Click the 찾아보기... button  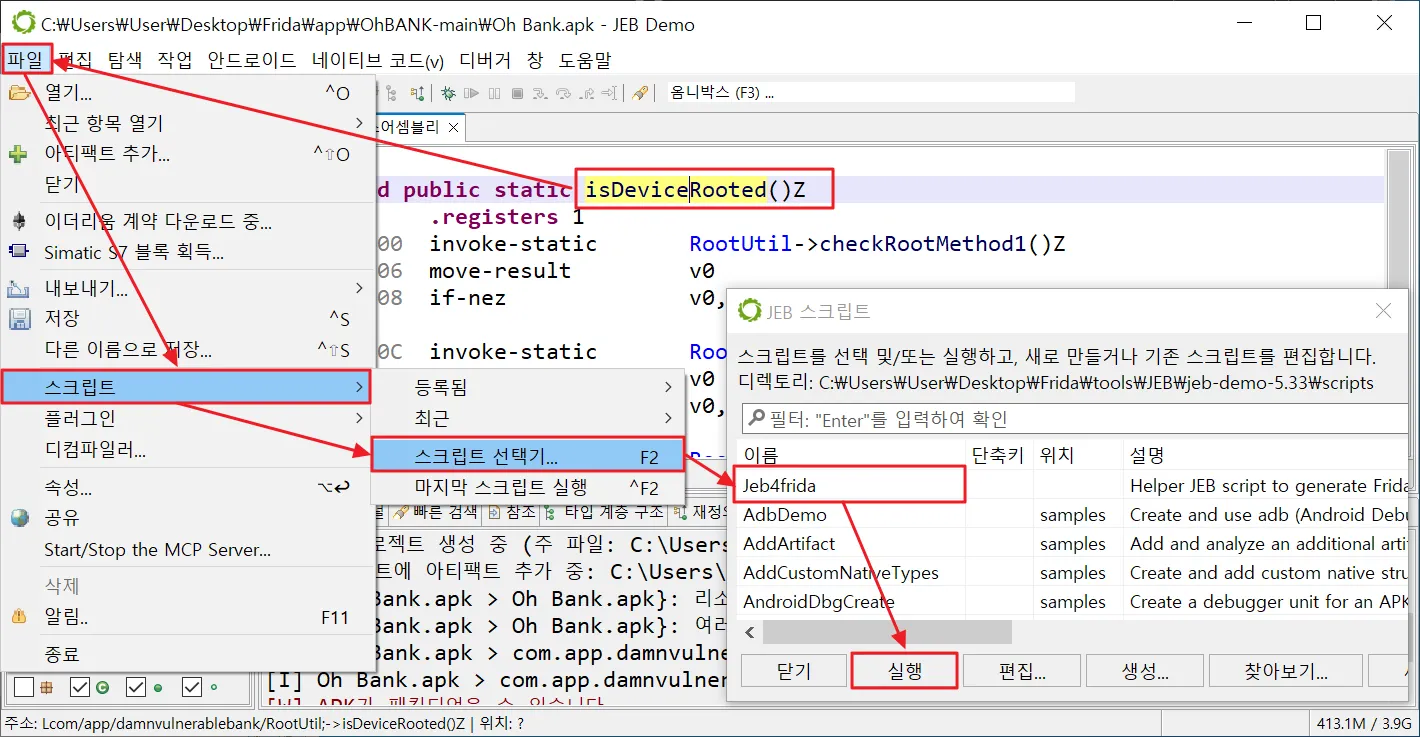click(x=1286, y=671)
